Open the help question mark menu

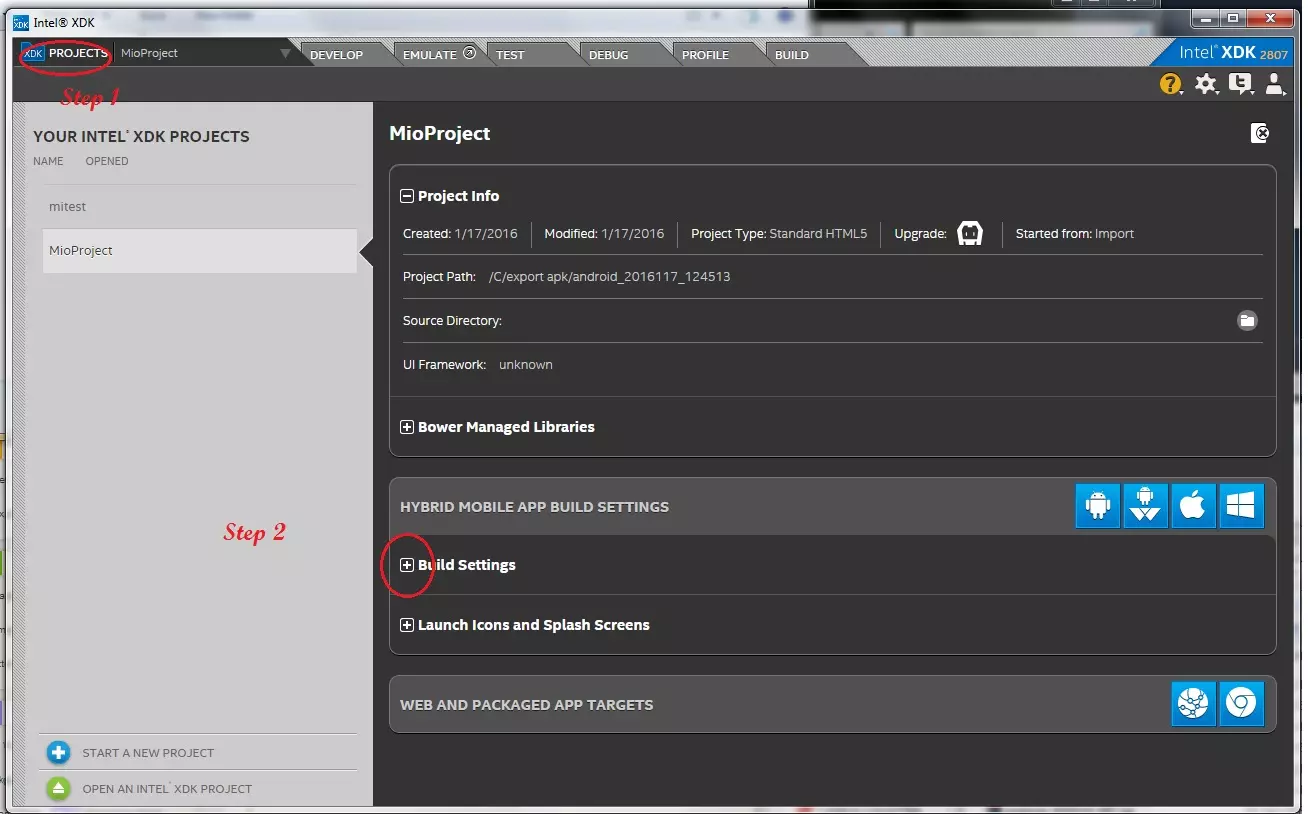pyautogui.click(x=1170, y=84)
